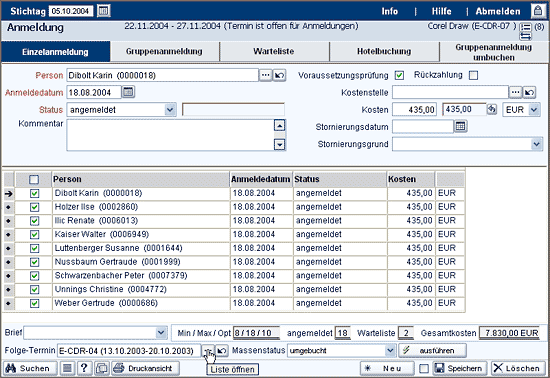550x378 pixels.
Task: Select the row marker for Weber Gertrude
Action: click(8, 303)
